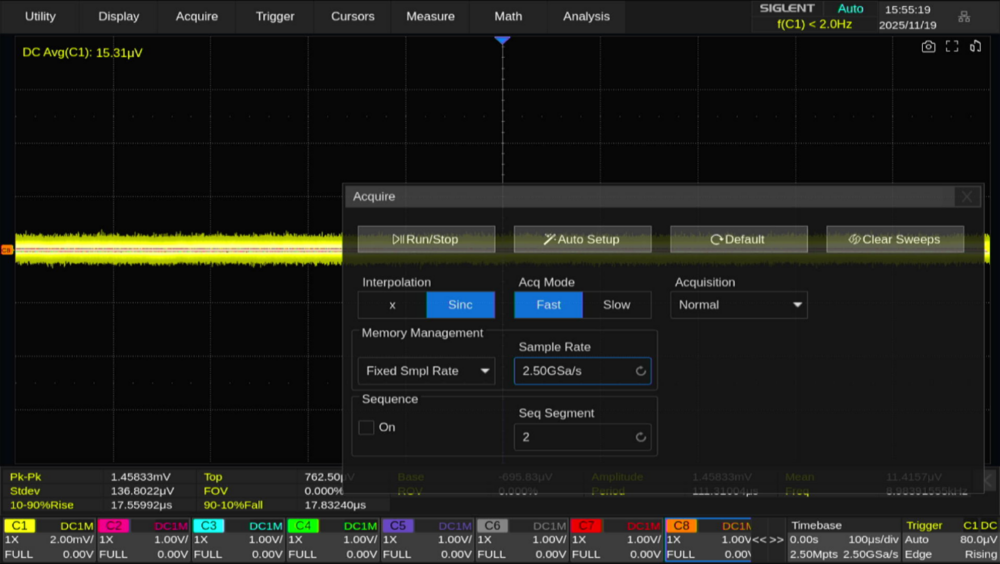Screen dimensions: 1000x564
Task: Open the Acquisition Normal dropdown
Action: pos(740,305)
